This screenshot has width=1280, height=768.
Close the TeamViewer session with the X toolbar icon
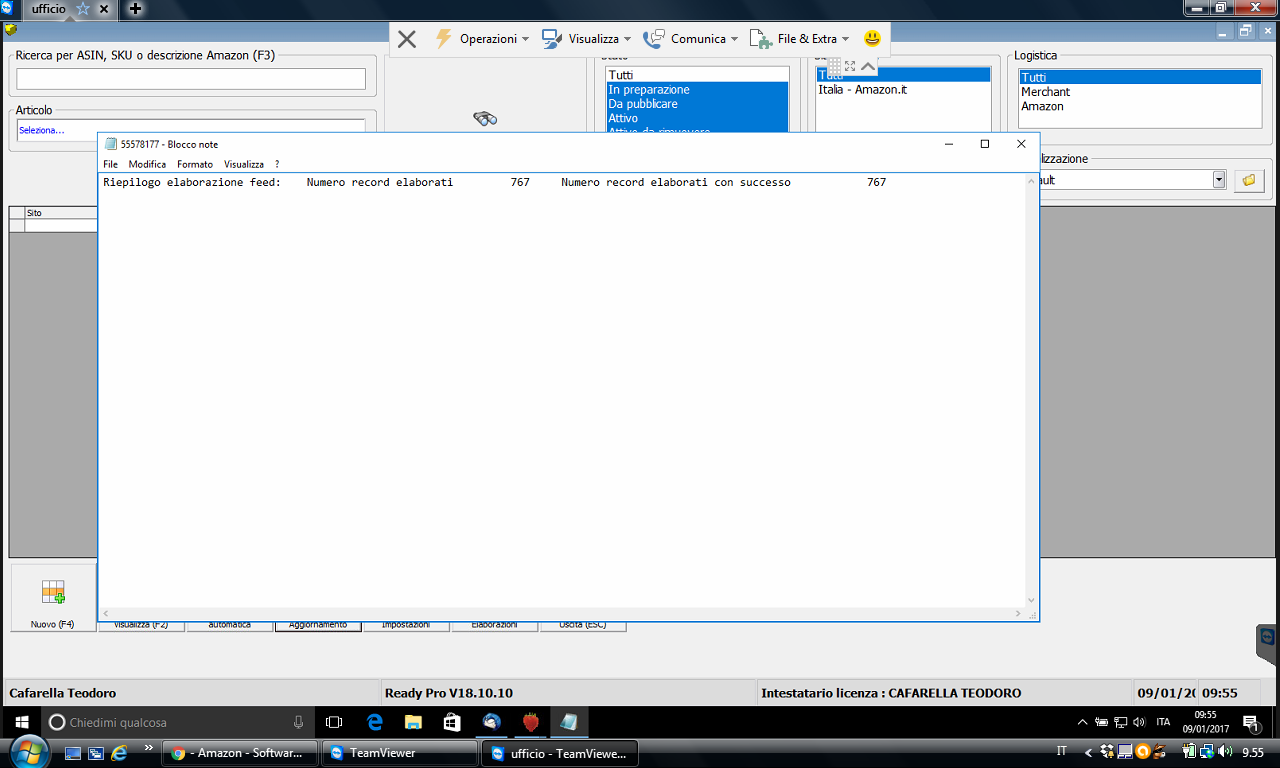point(406,39)
